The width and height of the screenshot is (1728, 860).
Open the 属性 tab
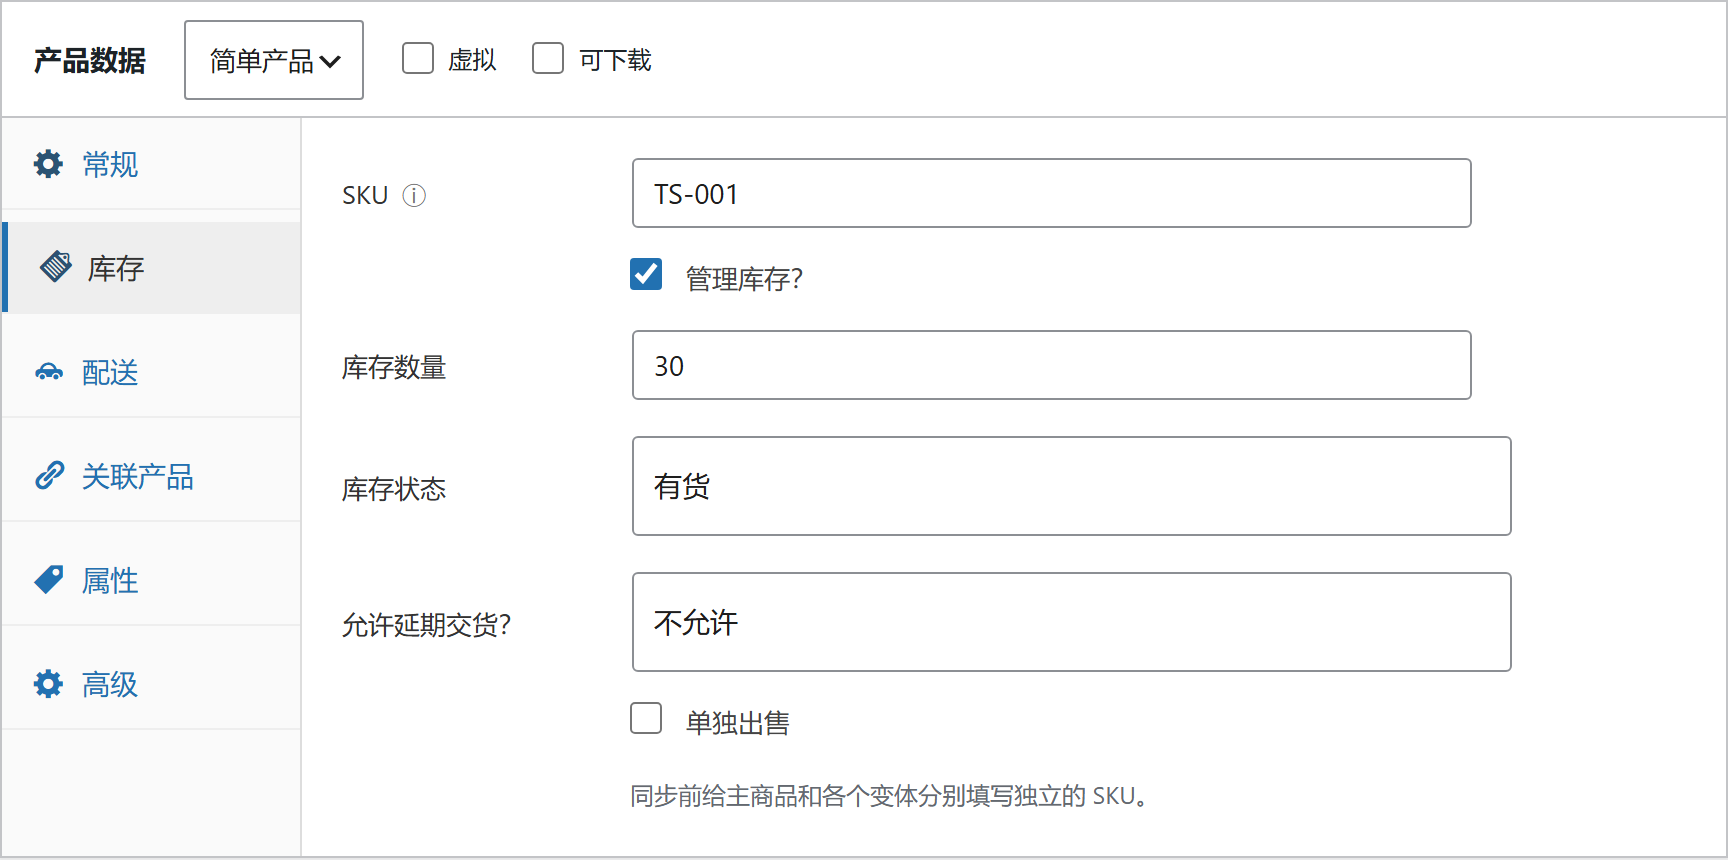pos(151,580)
